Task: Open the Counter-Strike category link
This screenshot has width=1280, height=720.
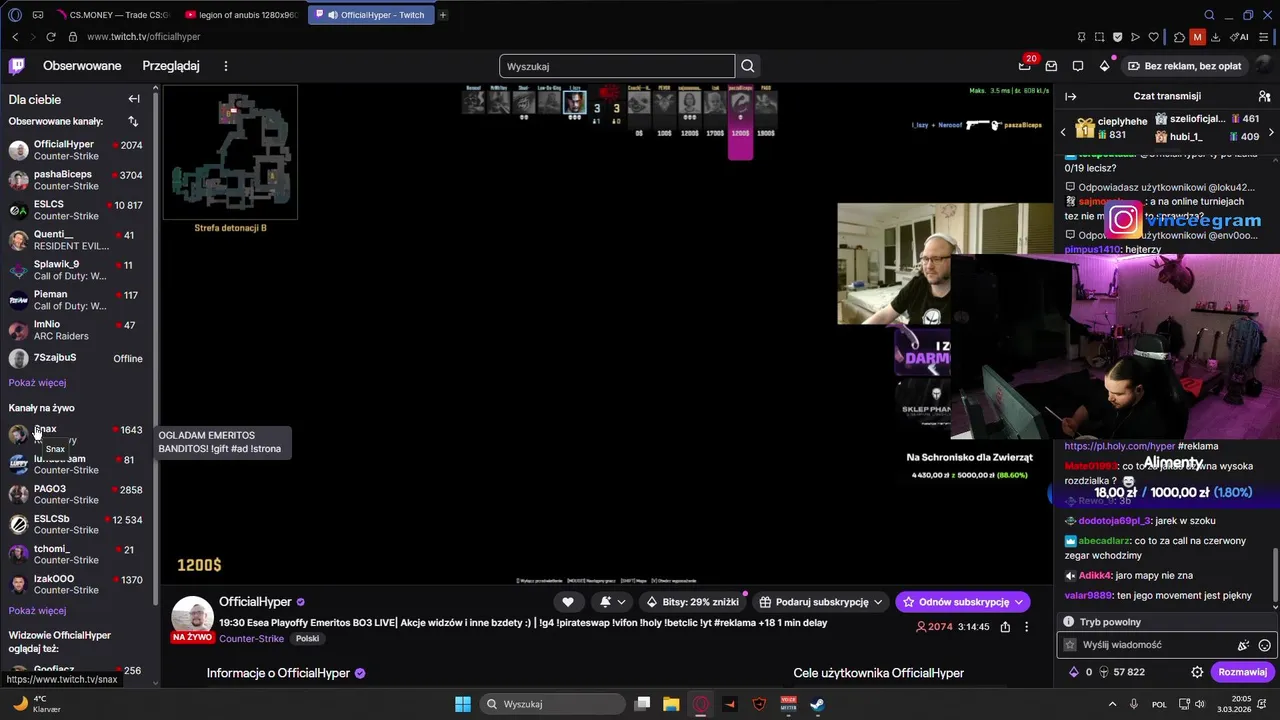Action: (251, 639)
